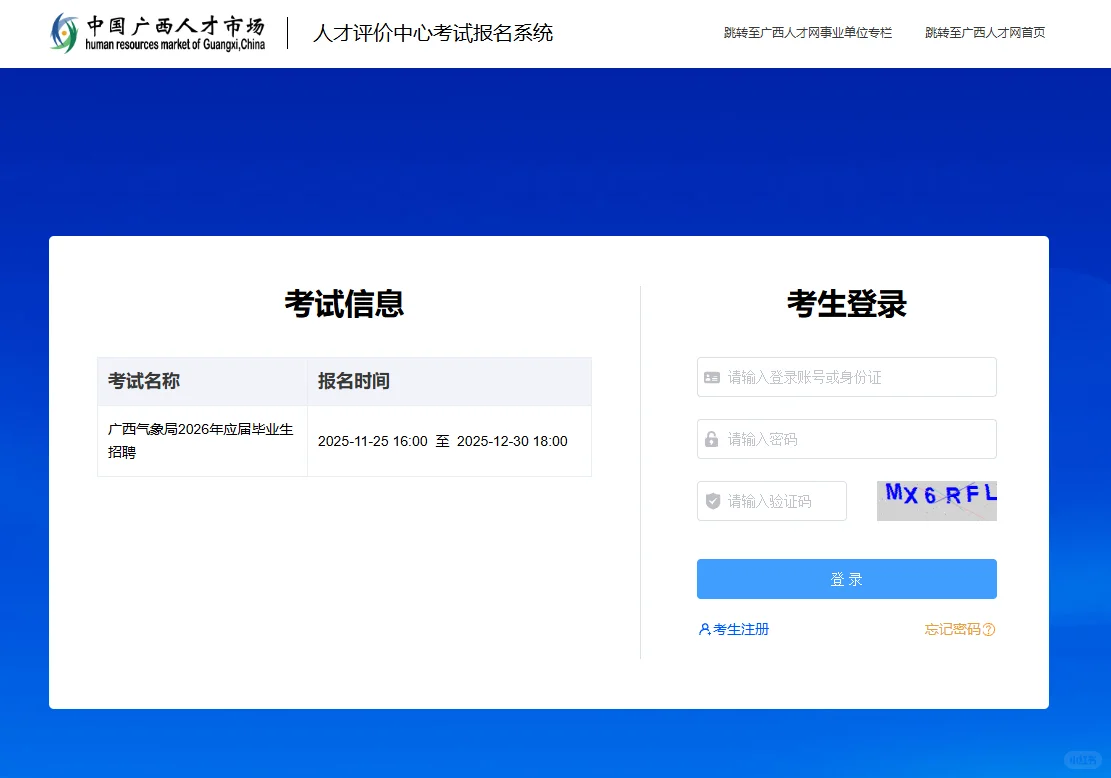Click the shield icon in captcha field
The image size is (1111, 778).
713,501
